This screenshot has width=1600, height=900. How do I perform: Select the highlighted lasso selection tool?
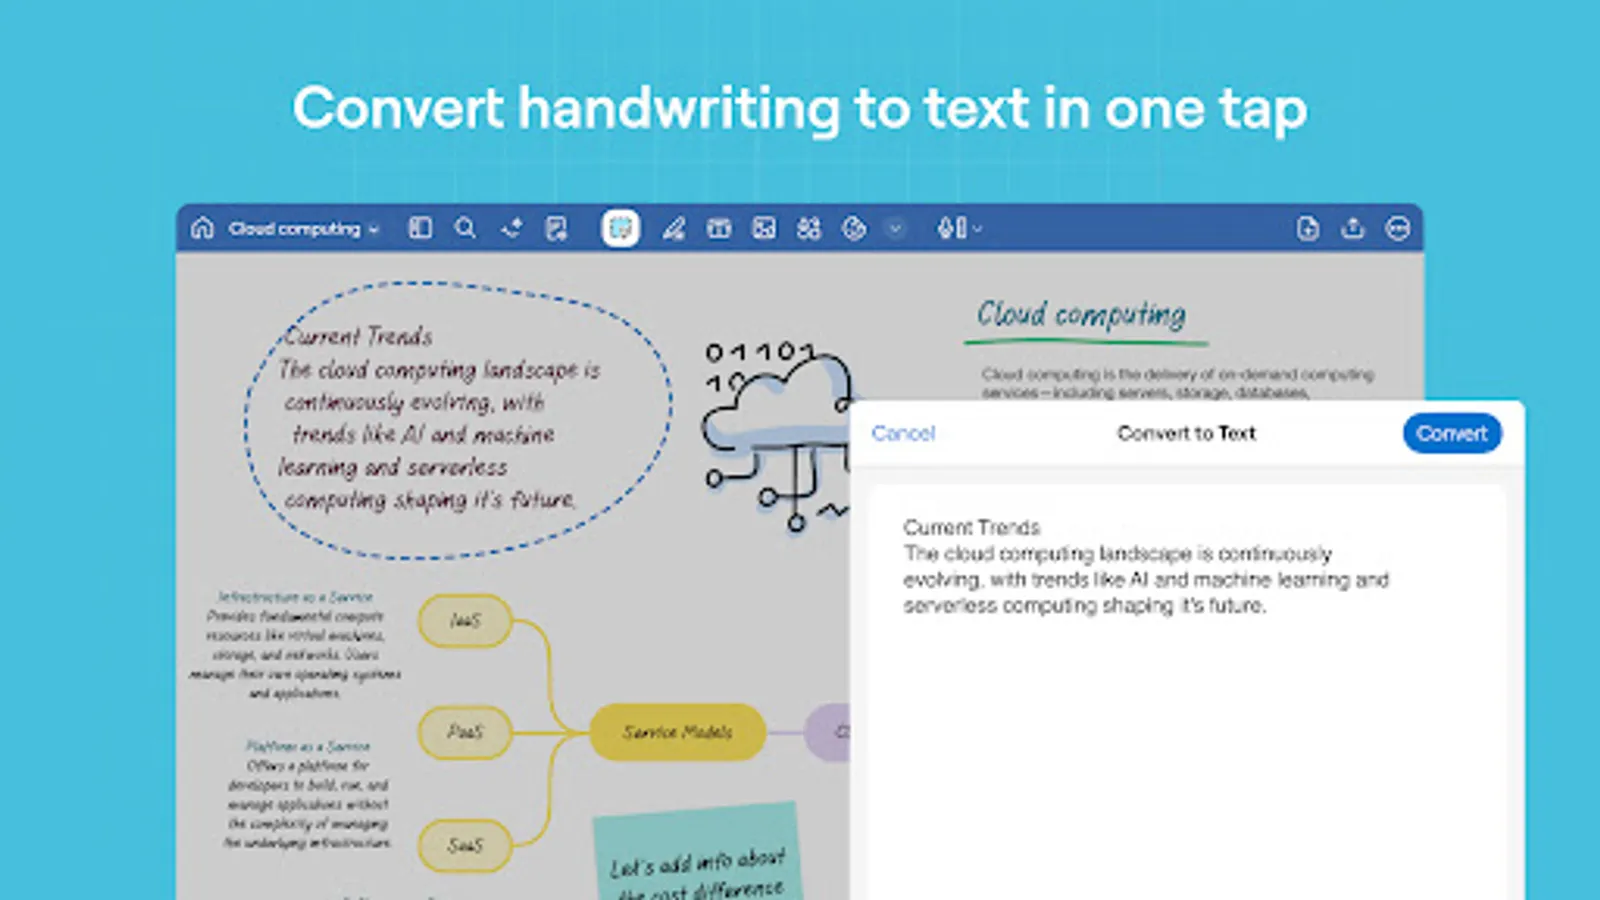point(620,228)
